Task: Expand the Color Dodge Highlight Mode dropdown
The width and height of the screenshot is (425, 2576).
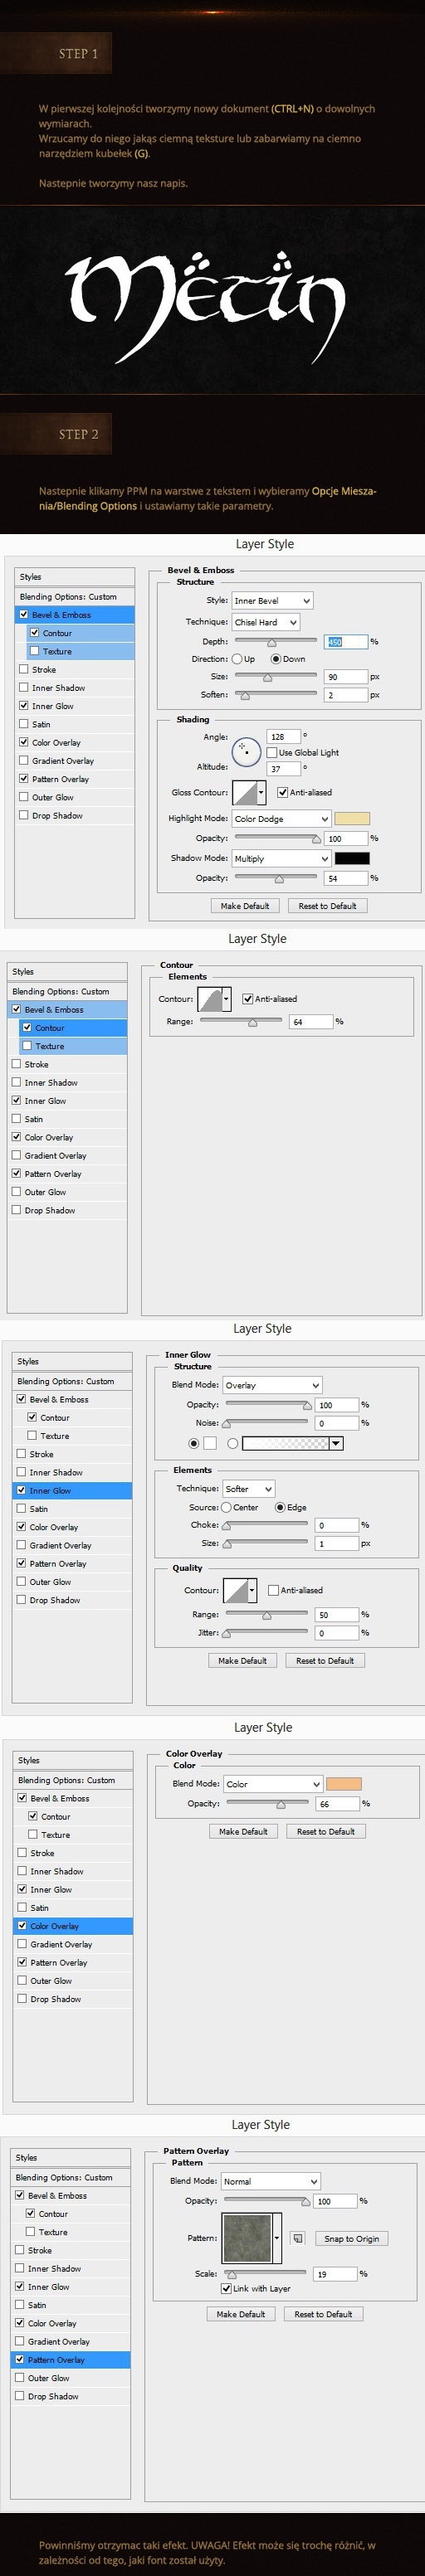Action: click(x=281, y=819)
